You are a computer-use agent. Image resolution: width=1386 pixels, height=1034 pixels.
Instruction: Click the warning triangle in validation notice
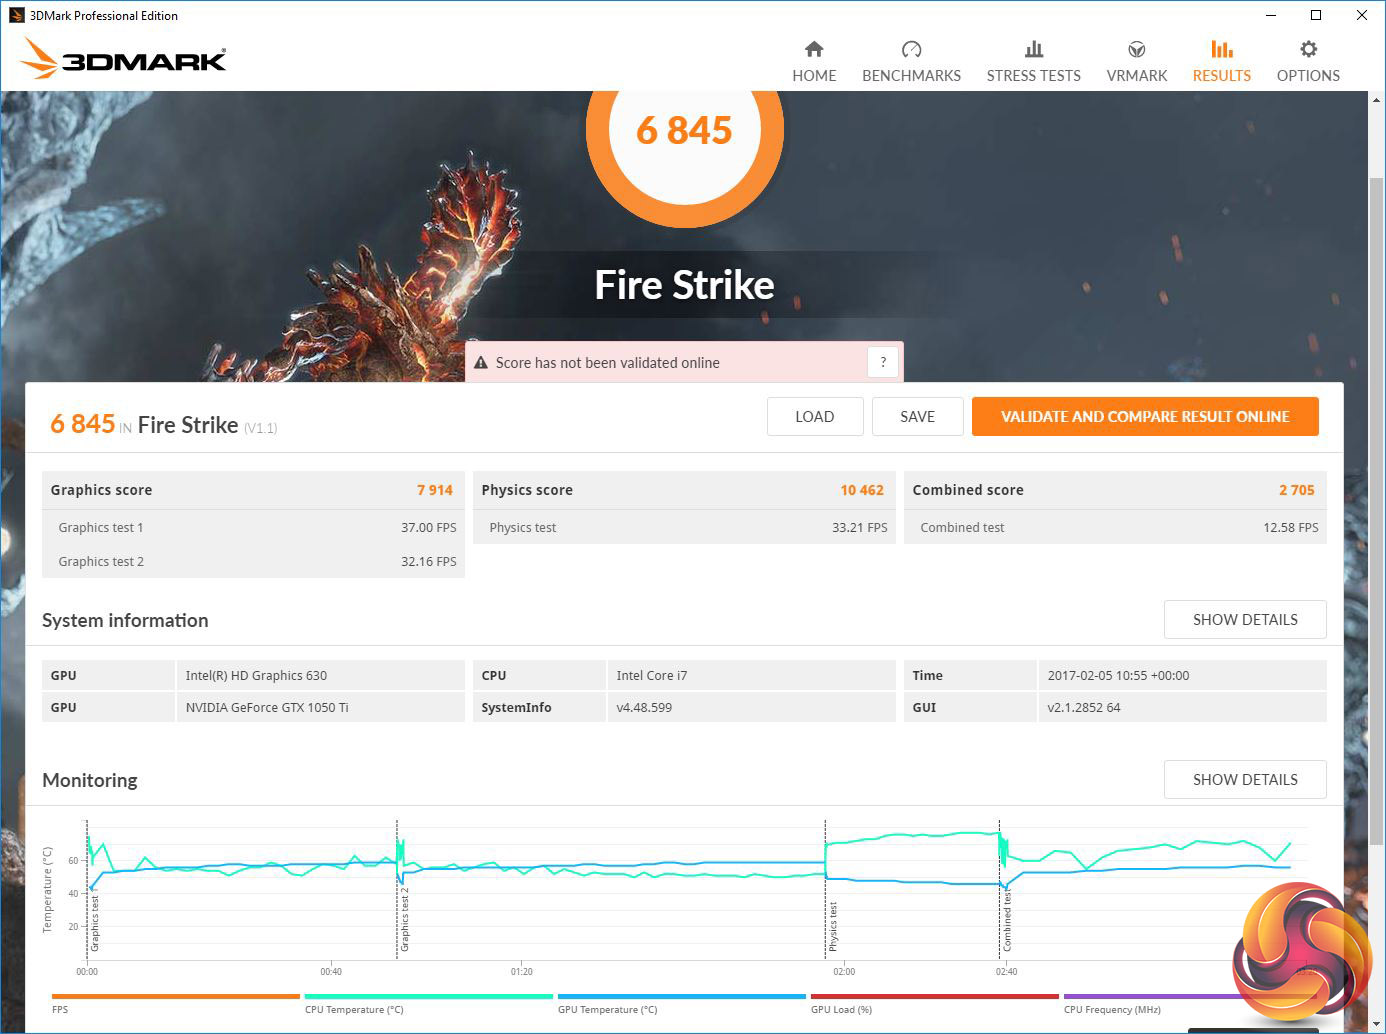(481, 363)
